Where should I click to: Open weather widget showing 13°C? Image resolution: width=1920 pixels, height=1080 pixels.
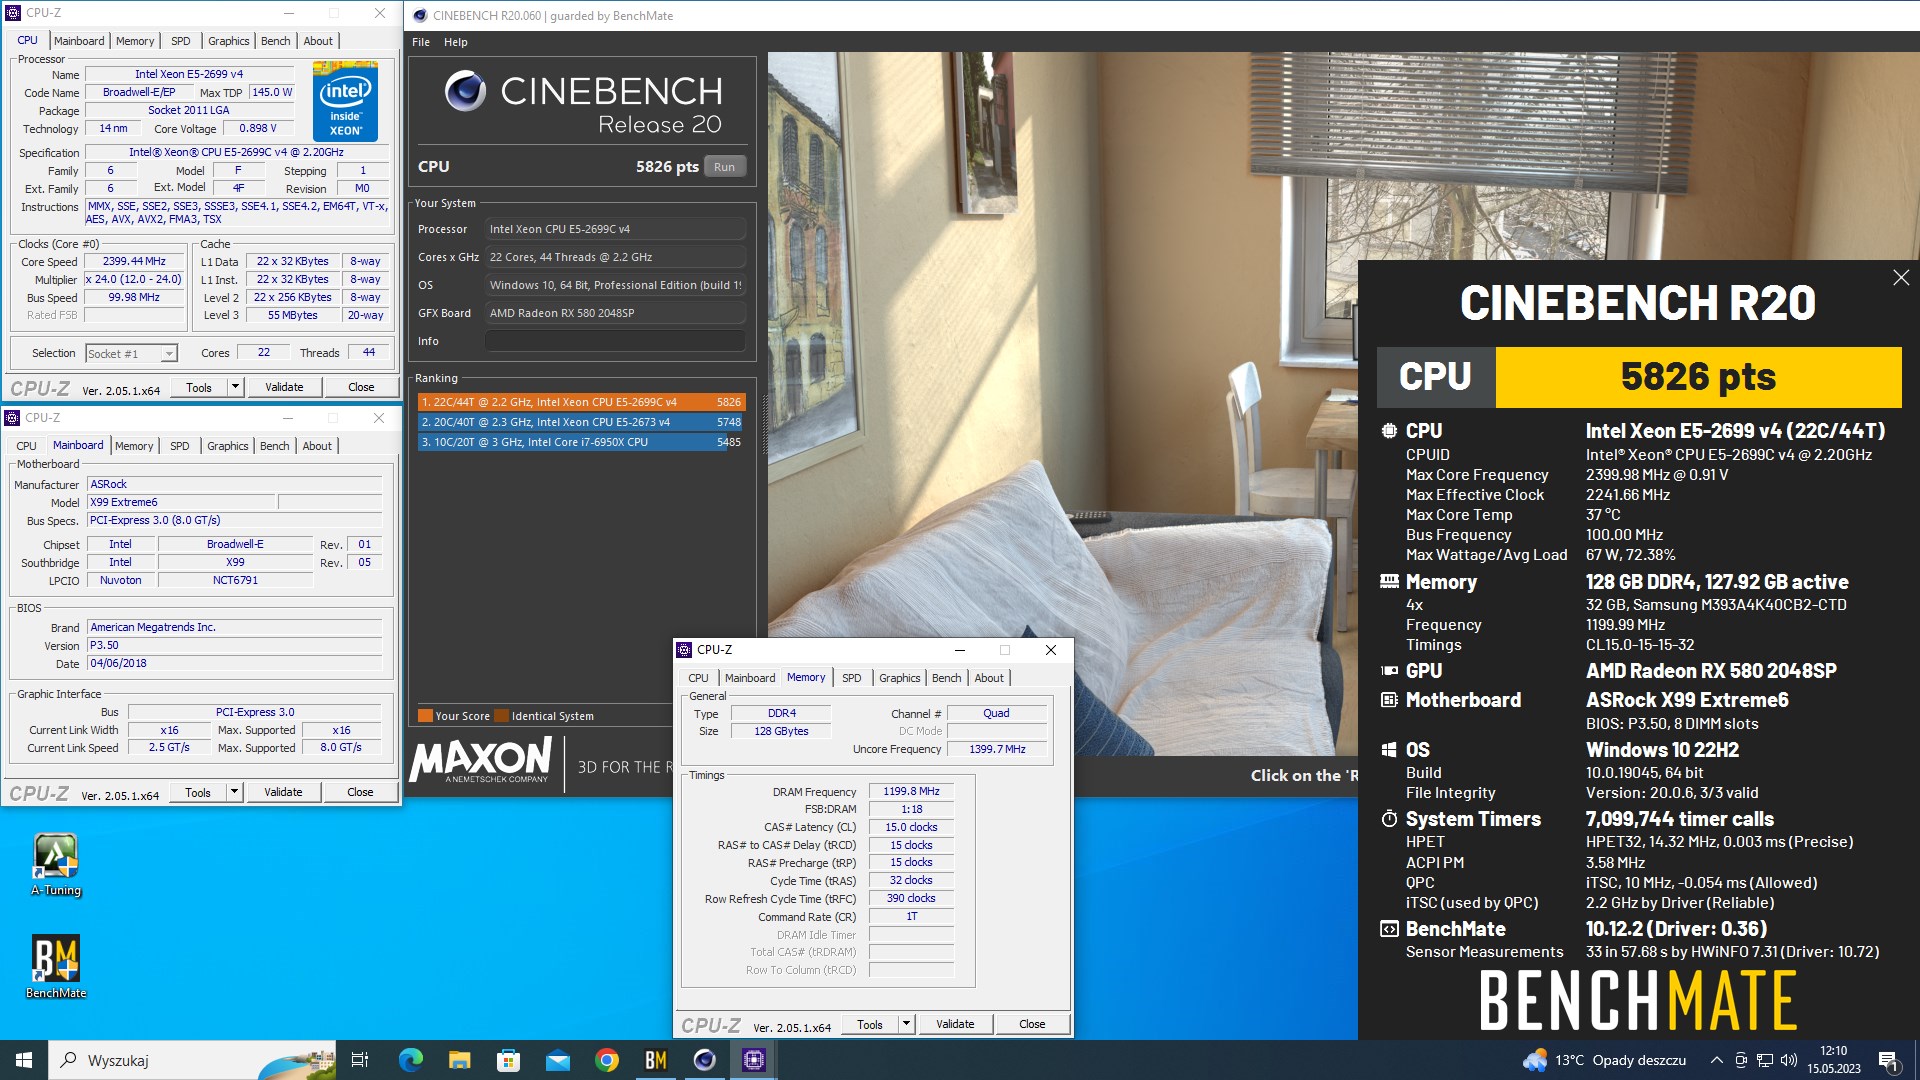tap(1605, 1060)
